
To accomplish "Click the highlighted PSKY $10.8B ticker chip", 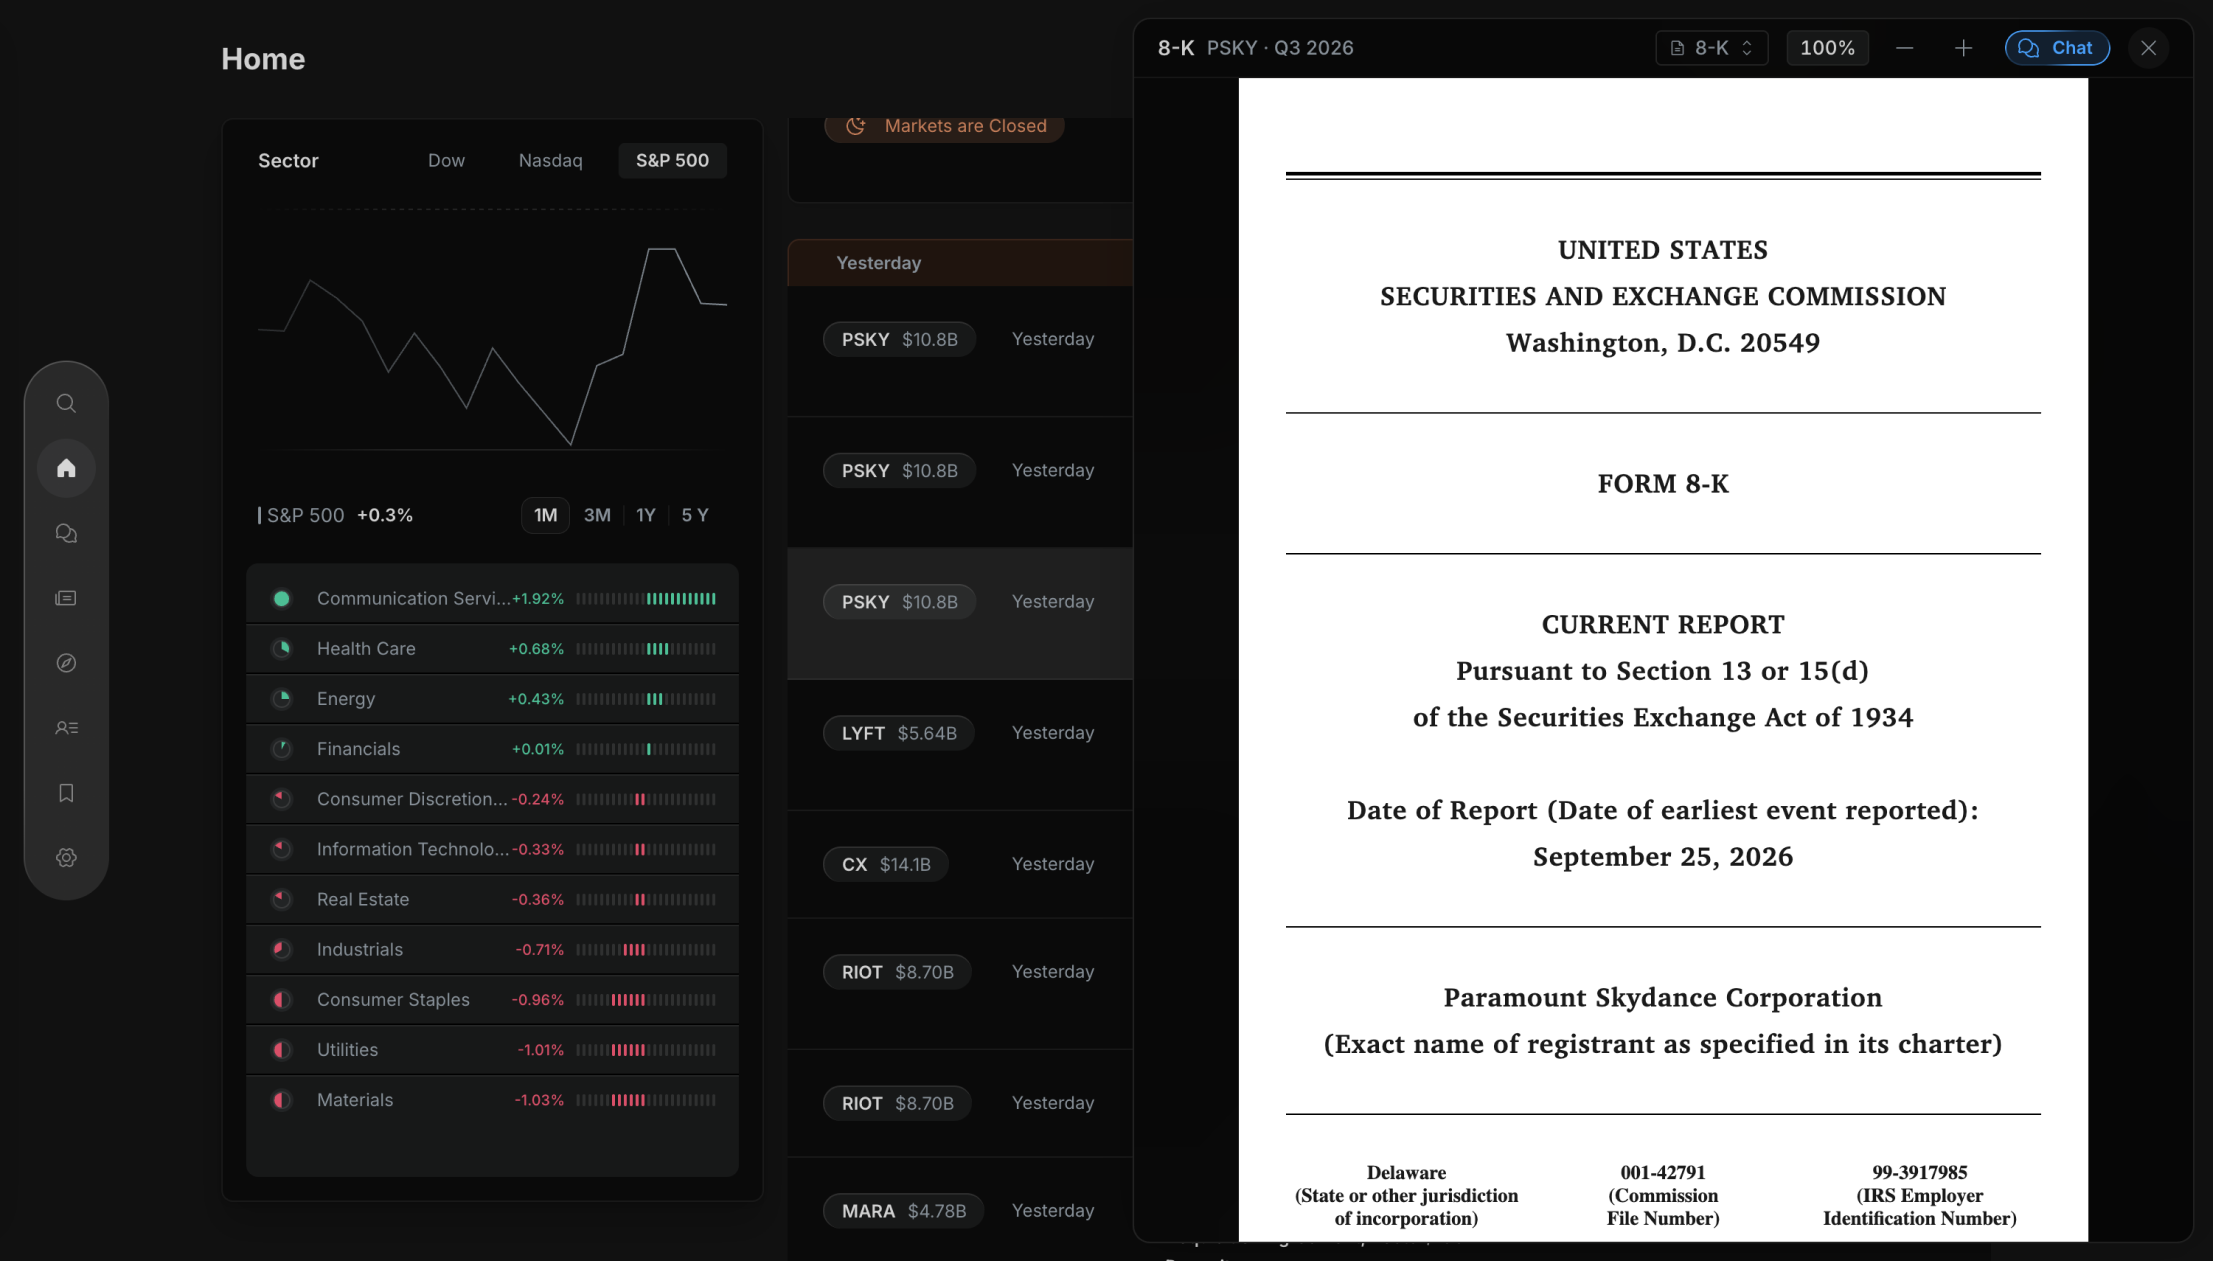I will (899, 602).
